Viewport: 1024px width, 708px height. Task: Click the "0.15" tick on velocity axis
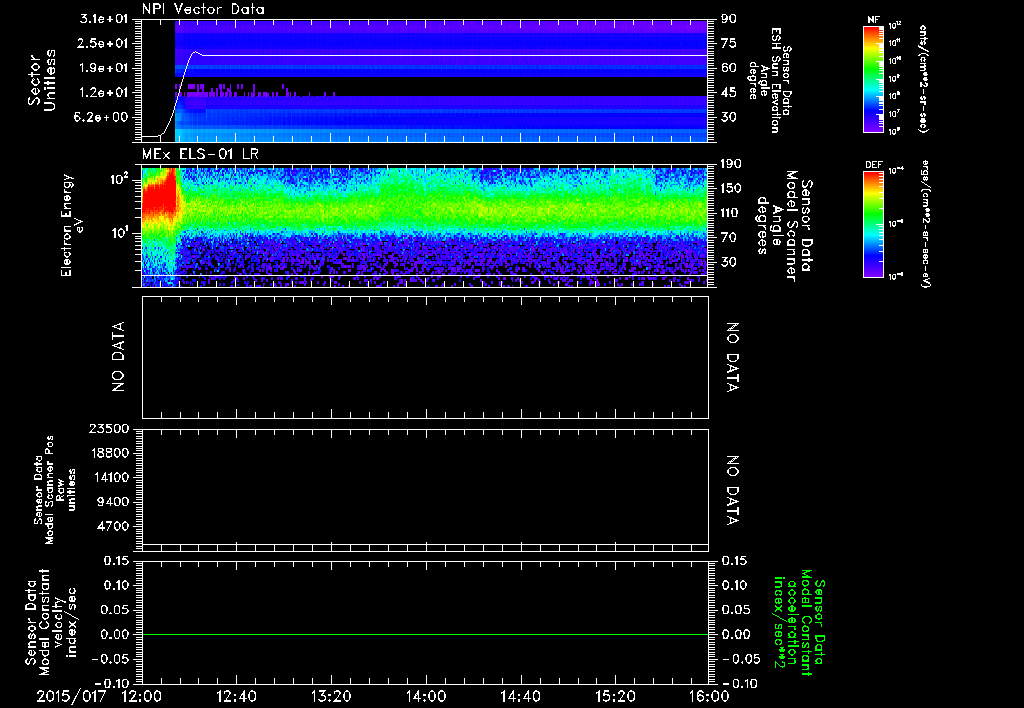click(116, 561)
